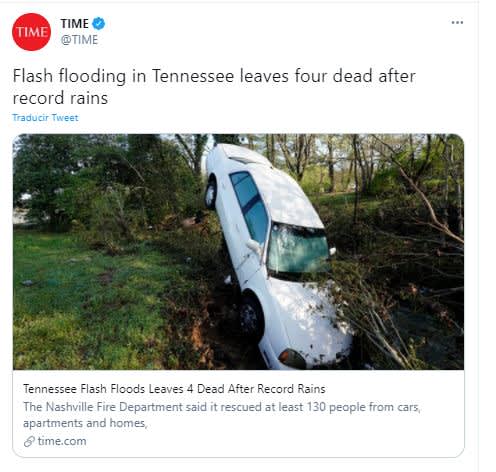This screenshot has width=496, height=472.
Task: Click the 'record rains' tweet line
Action: pyautogui.click(x=60, y=98)
